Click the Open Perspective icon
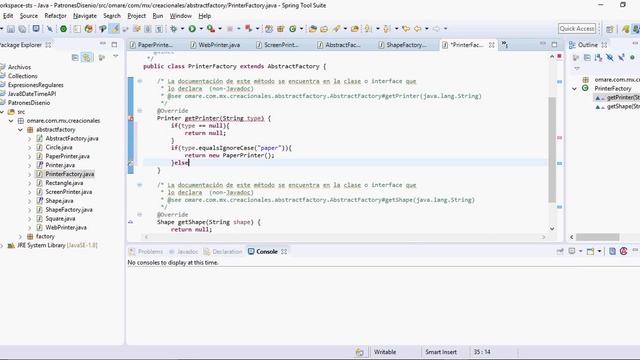 [x=610, y=29]
